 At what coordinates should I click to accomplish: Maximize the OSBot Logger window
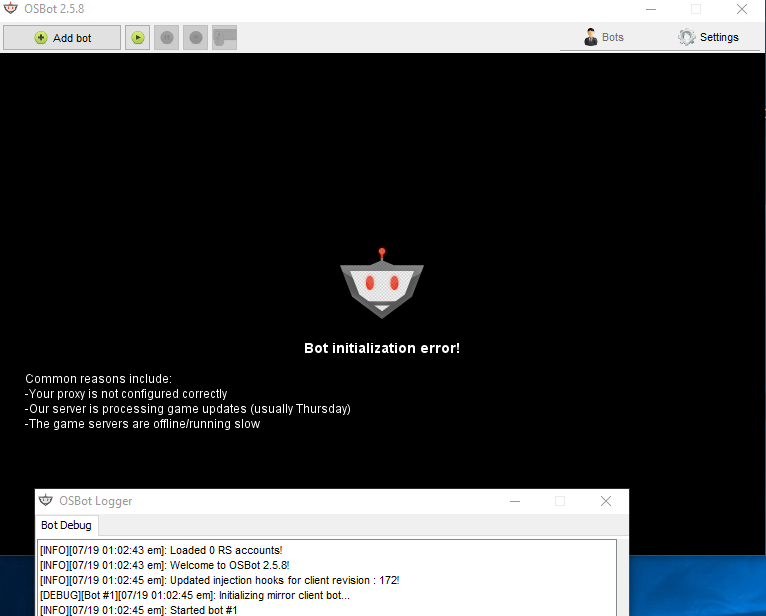tap(560, 501)
